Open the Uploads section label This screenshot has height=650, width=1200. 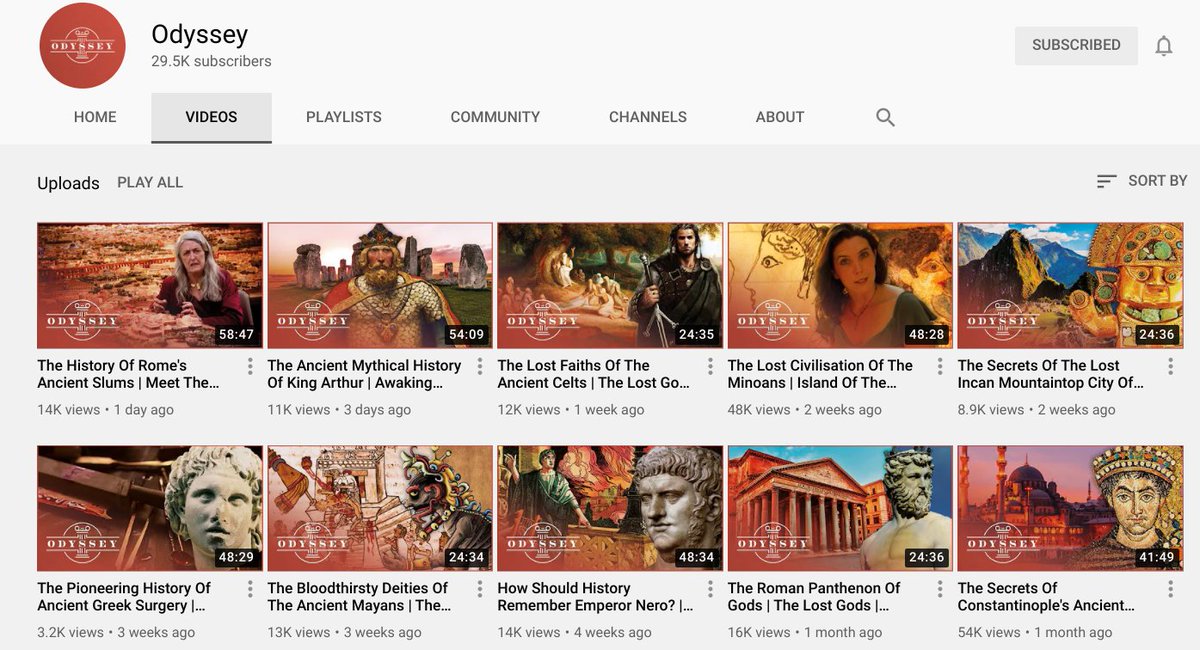[68, 183]
